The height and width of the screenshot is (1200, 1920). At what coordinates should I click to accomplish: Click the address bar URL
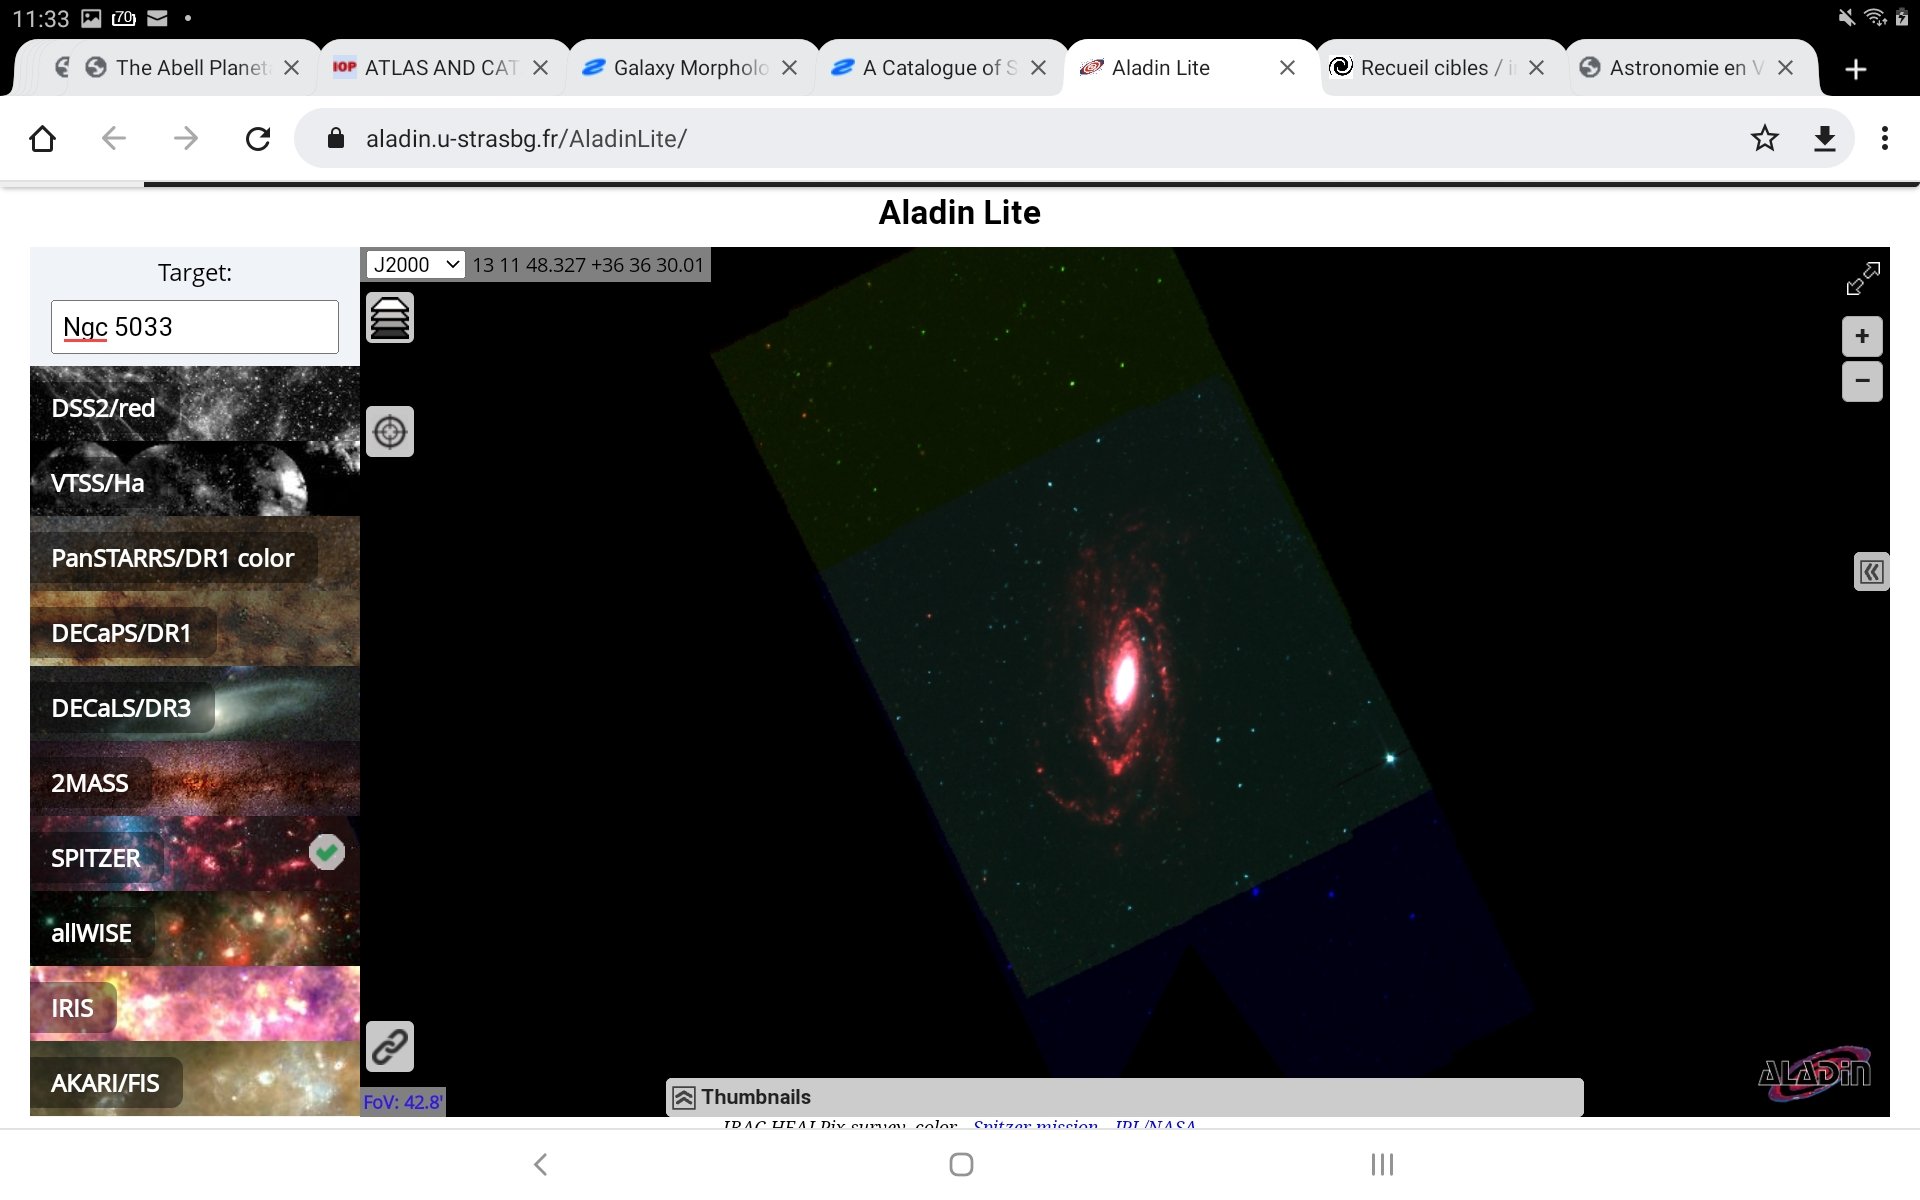click(x=526, y=139)
